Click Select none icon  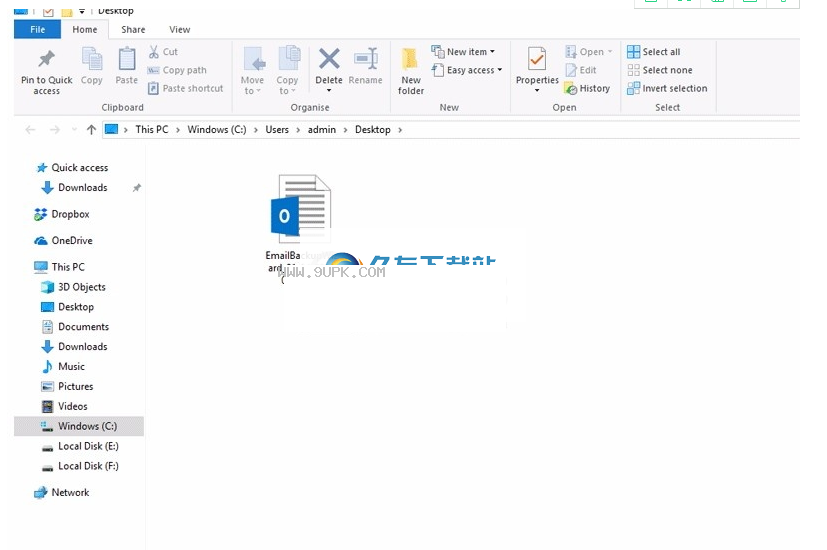(x=633, y=70)
